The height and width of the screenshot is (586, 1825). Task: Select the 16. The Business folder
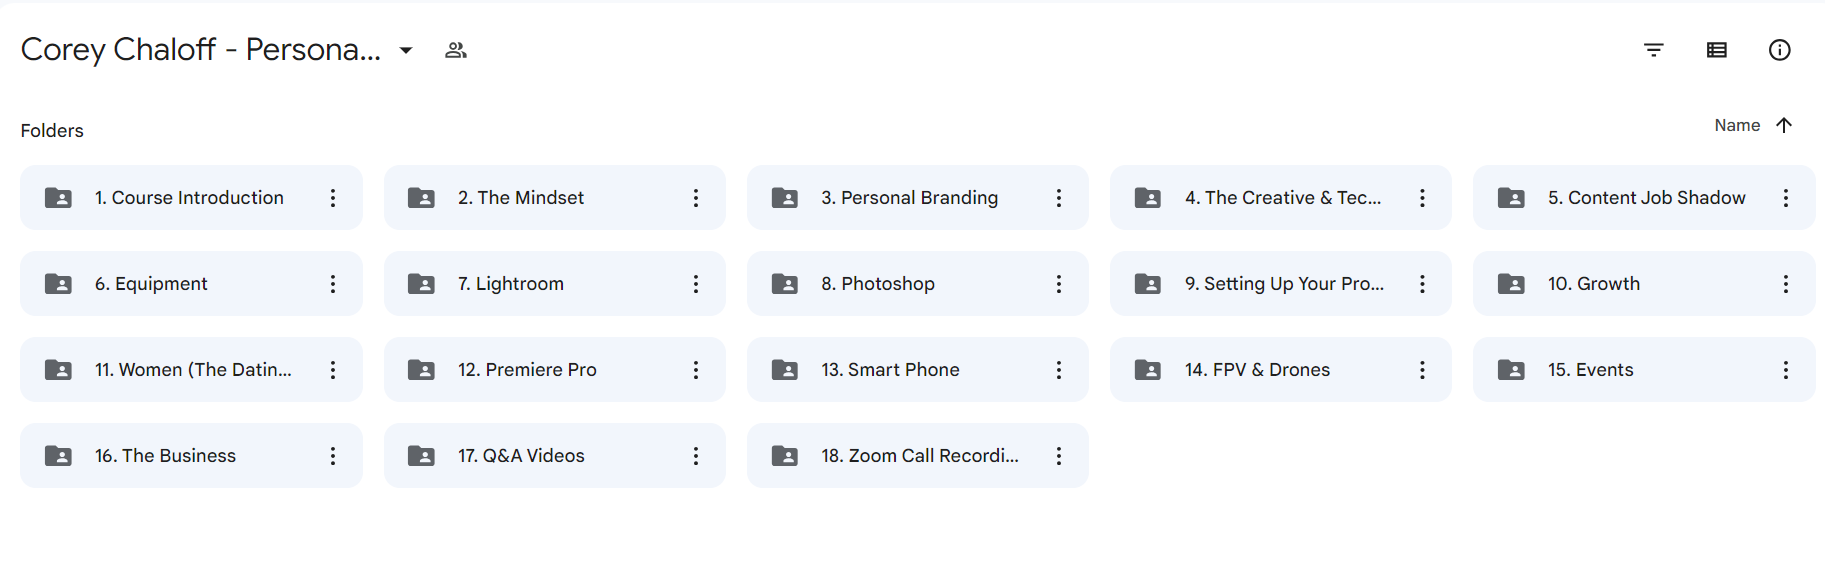click(x=191, y=456)
